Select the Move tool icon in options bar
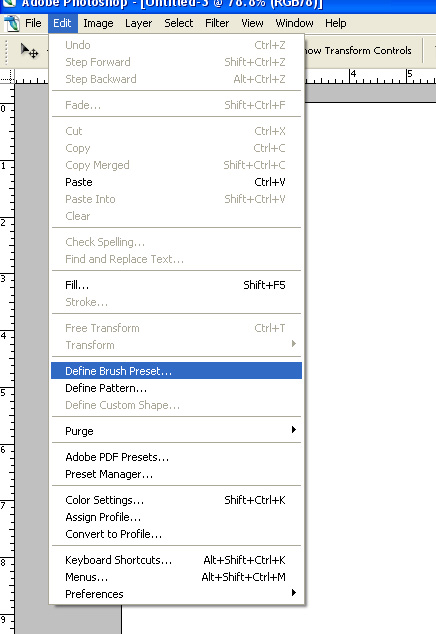 (29, 51)
